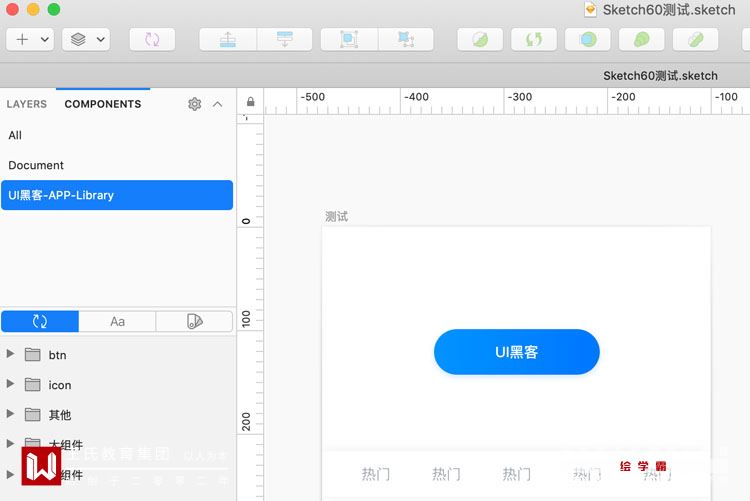The image size is (750, 501).
Task: Select the 其他 folder row
Action: click(x=118, y=414)
